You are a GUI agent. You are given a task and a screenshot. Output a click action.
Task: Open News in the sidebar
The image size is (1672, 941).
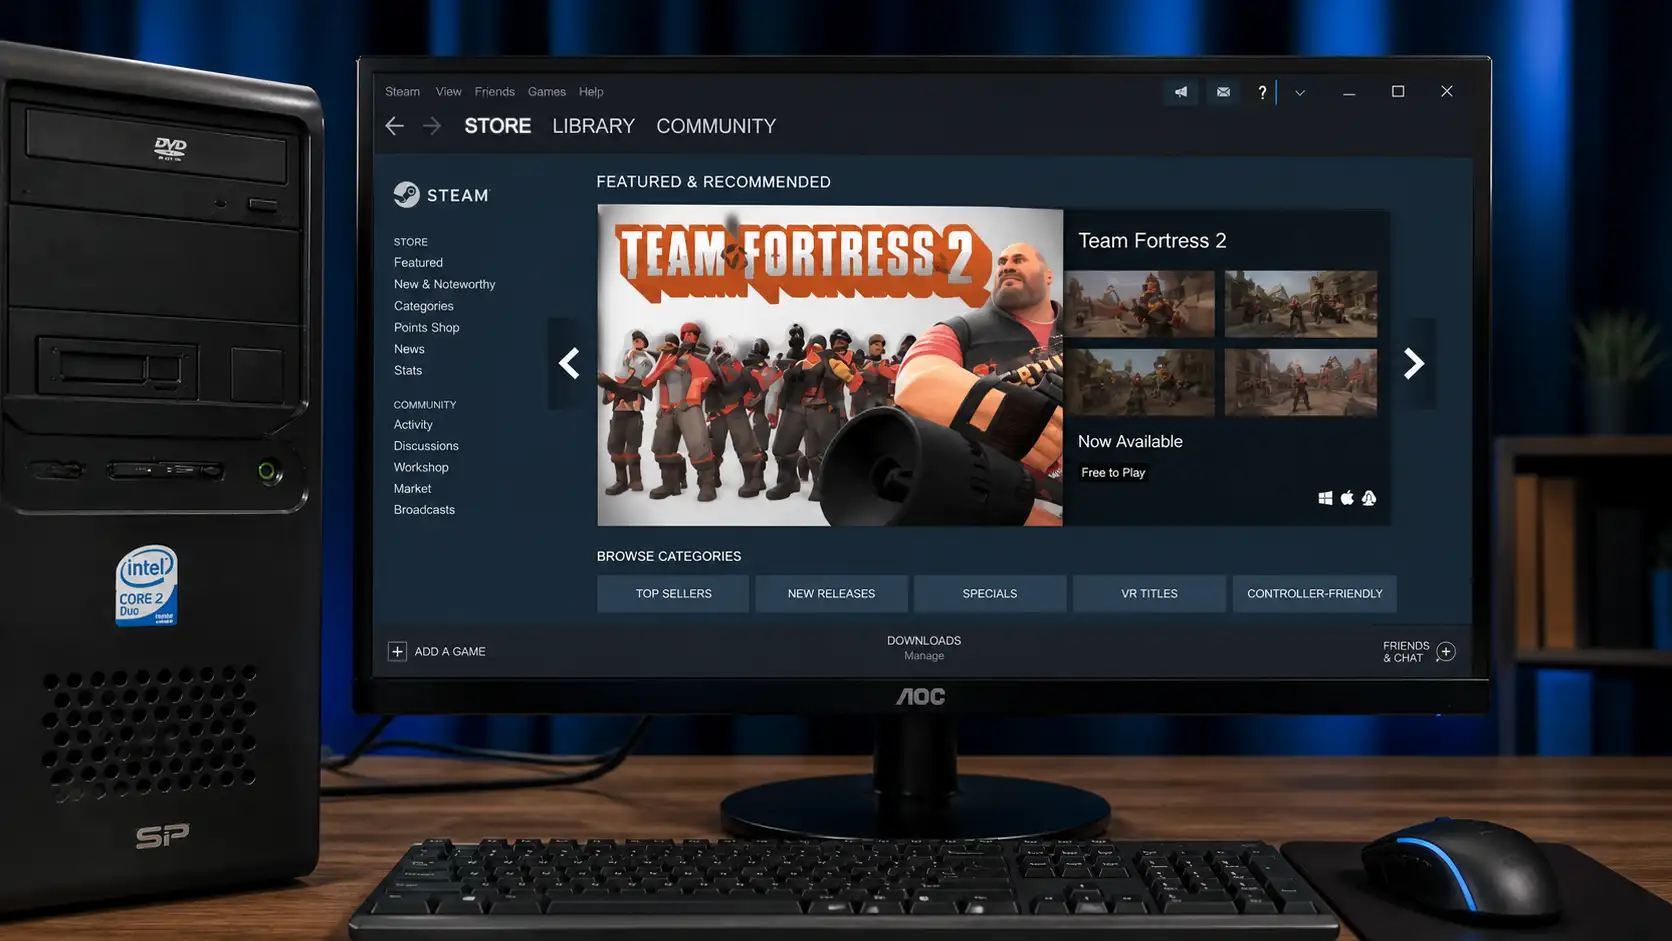coord(409,349)
